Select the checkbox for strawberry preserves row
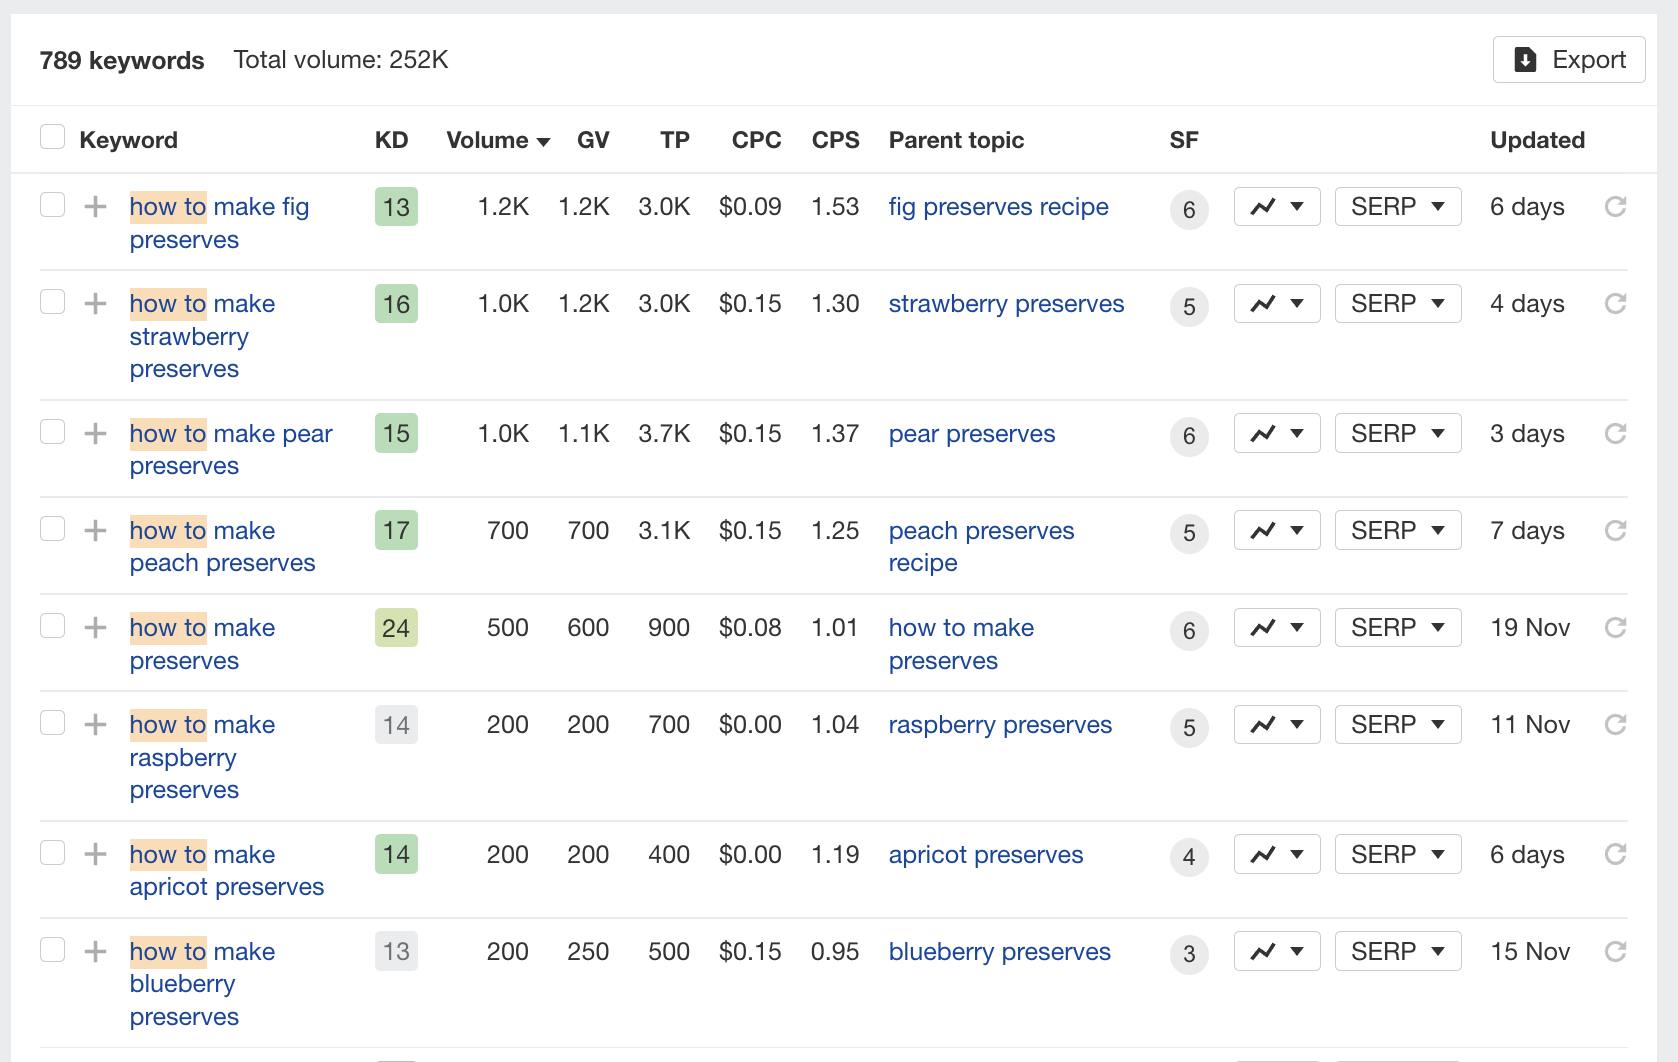Screen dimensions: 1678x1062 coord(52,302)
